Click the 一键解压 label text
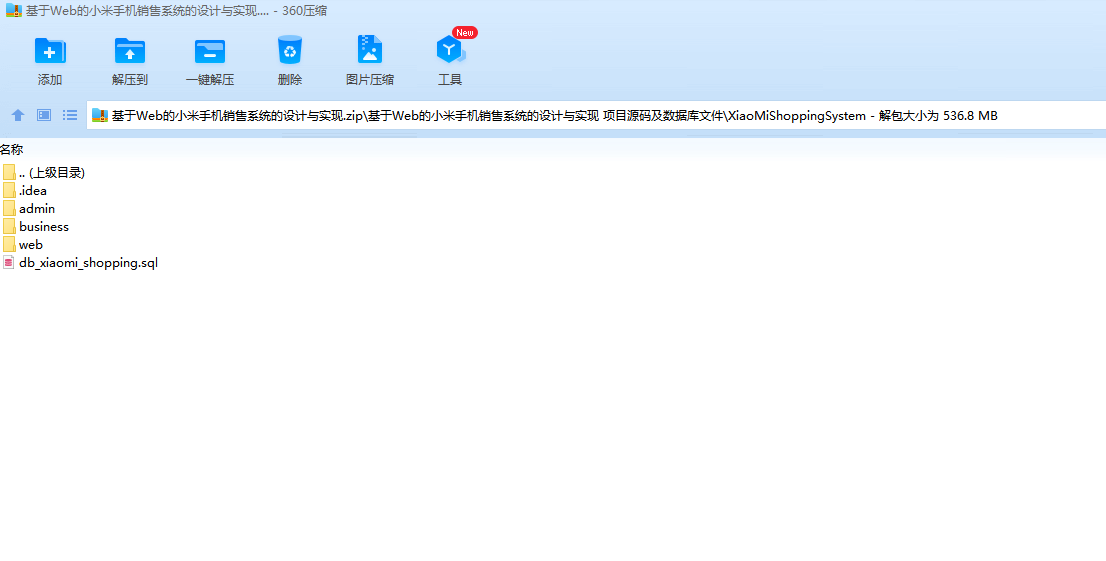This screenshot has width=1106, height=561. 209,80
